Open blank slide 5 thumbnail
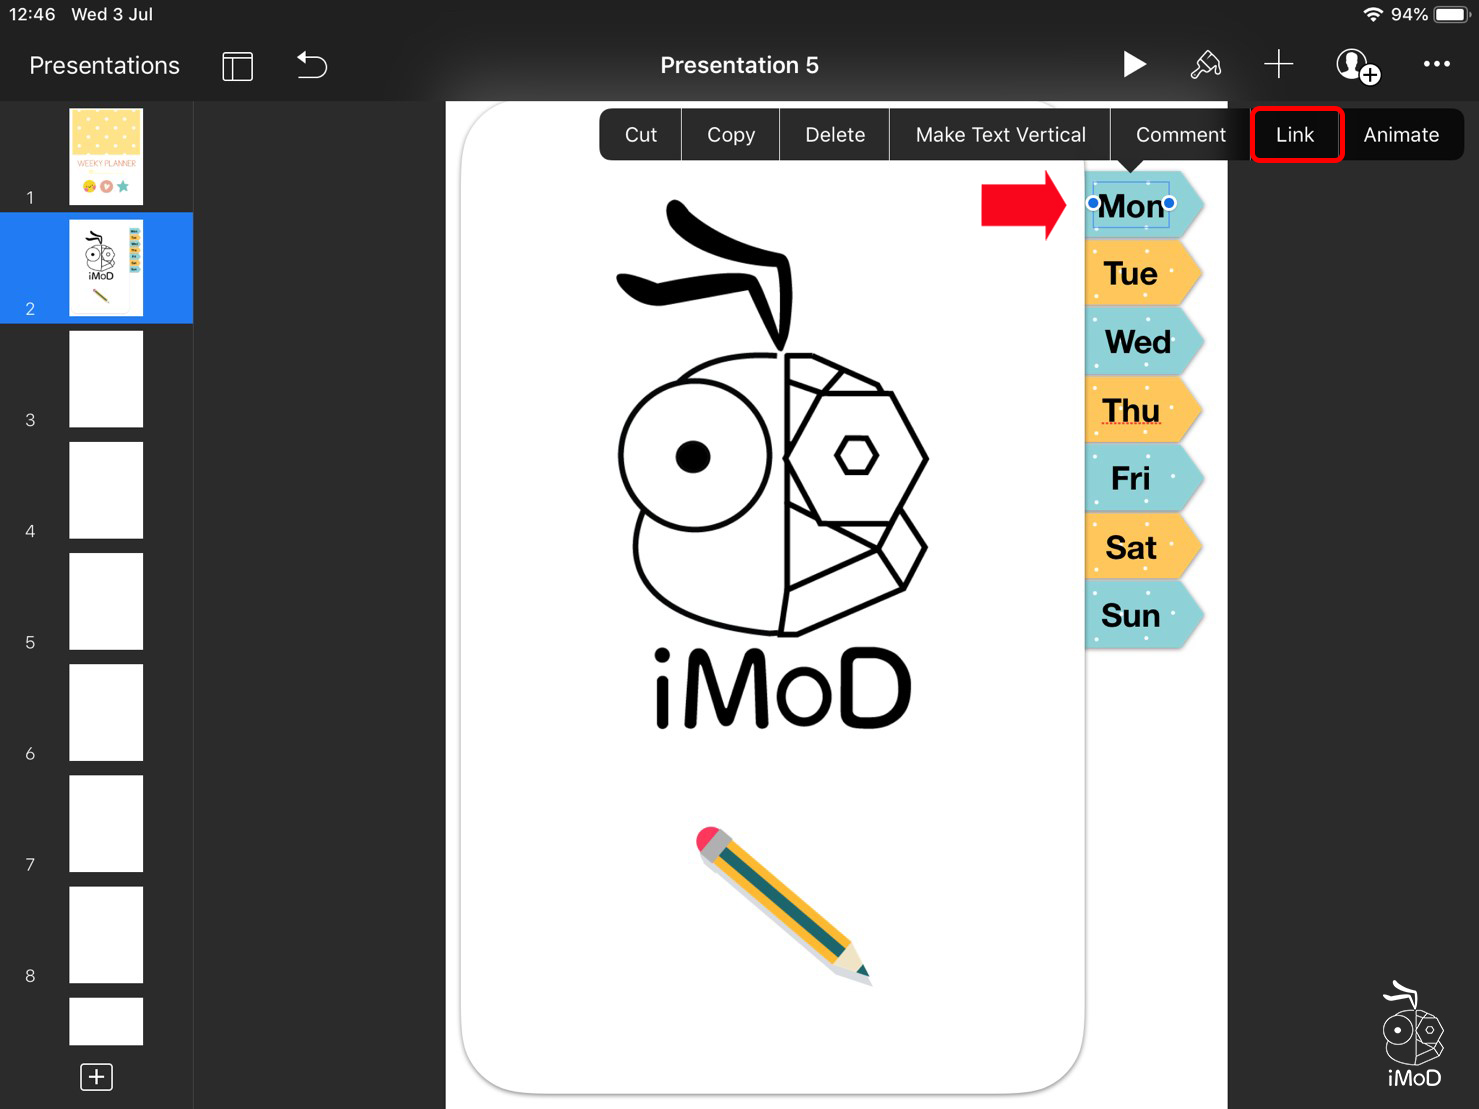 (x=106, y=601)
